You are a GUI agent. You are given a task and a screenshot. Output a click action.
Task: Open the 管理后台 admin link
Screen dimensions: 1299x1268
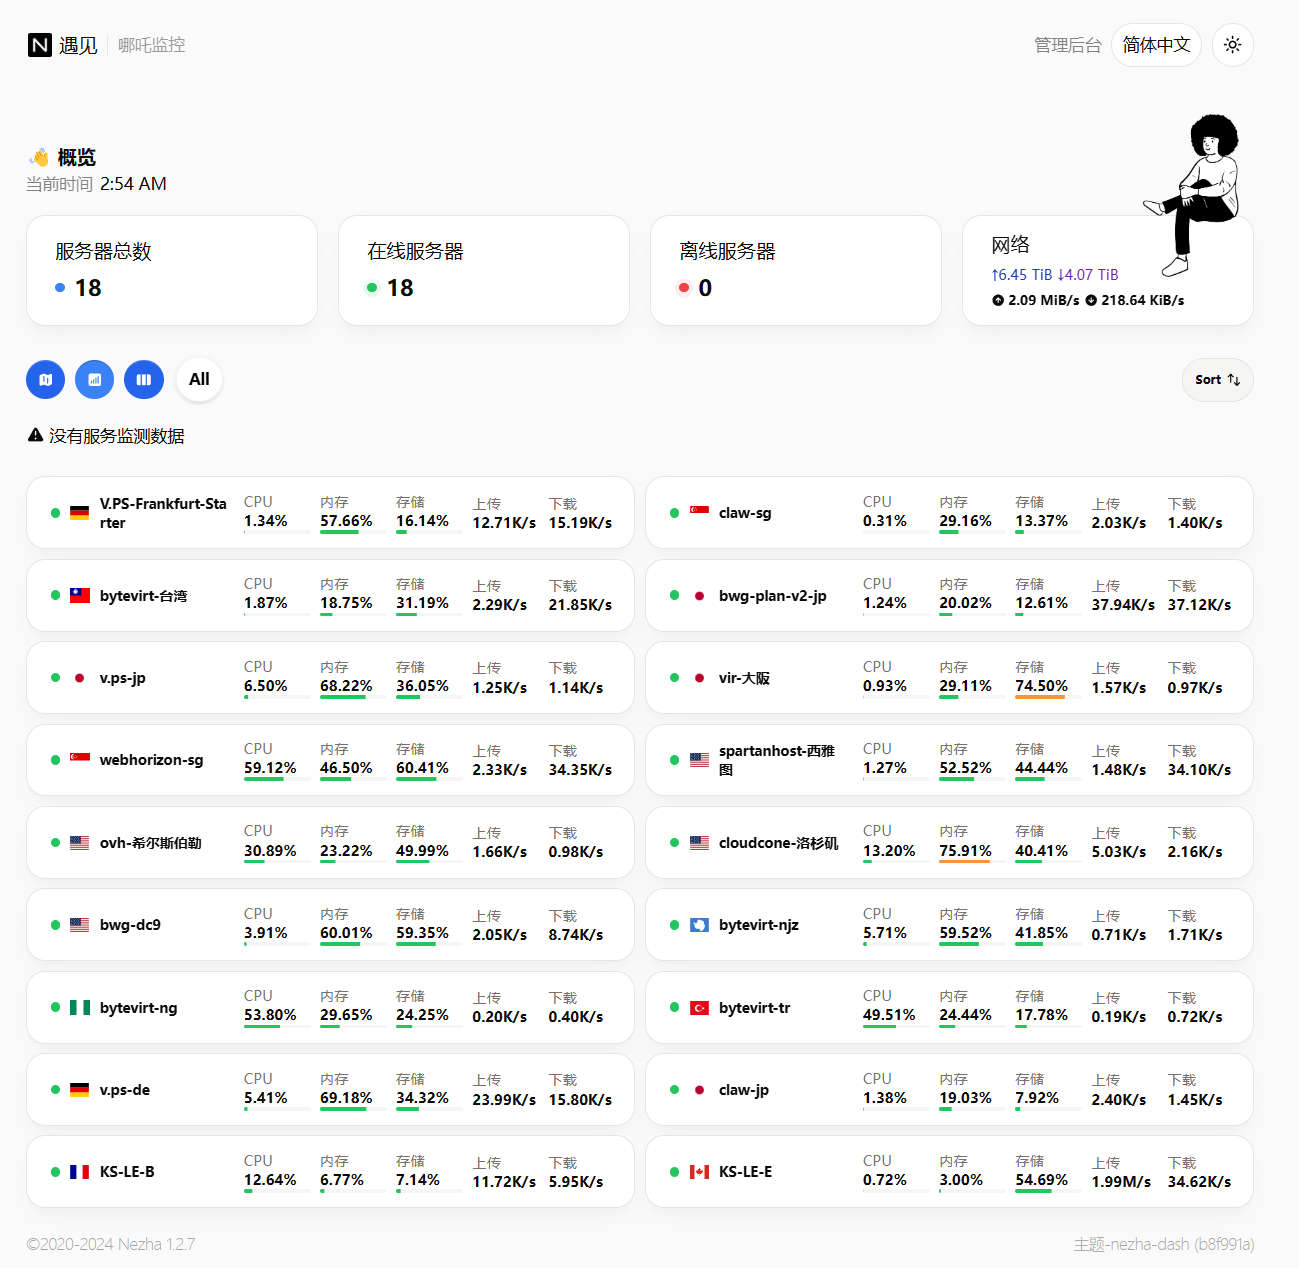[1067, 45]
